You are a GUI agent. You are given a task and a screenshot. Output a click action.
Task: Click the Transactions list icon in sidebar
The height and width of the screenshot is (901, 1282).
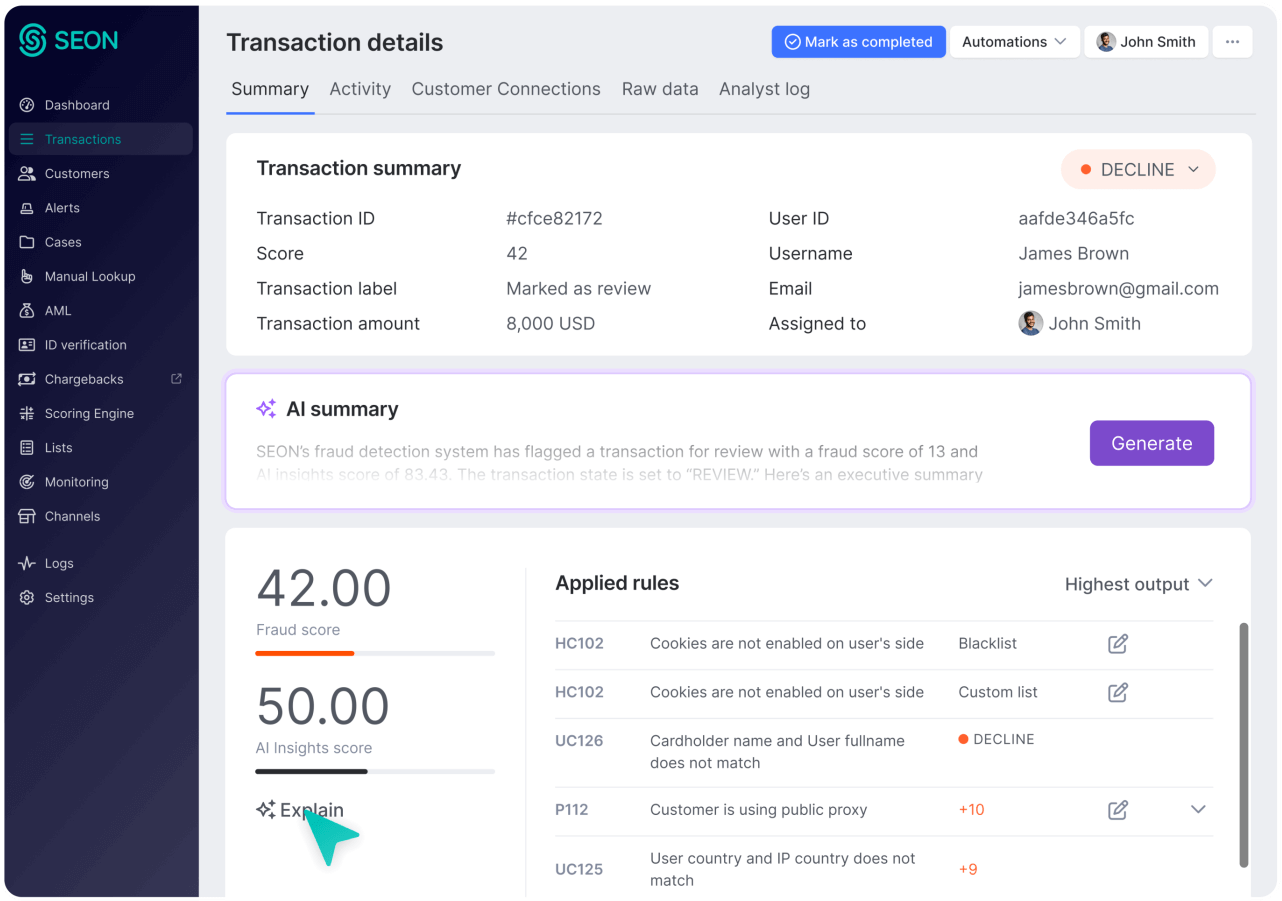click(x=27, y=139)
